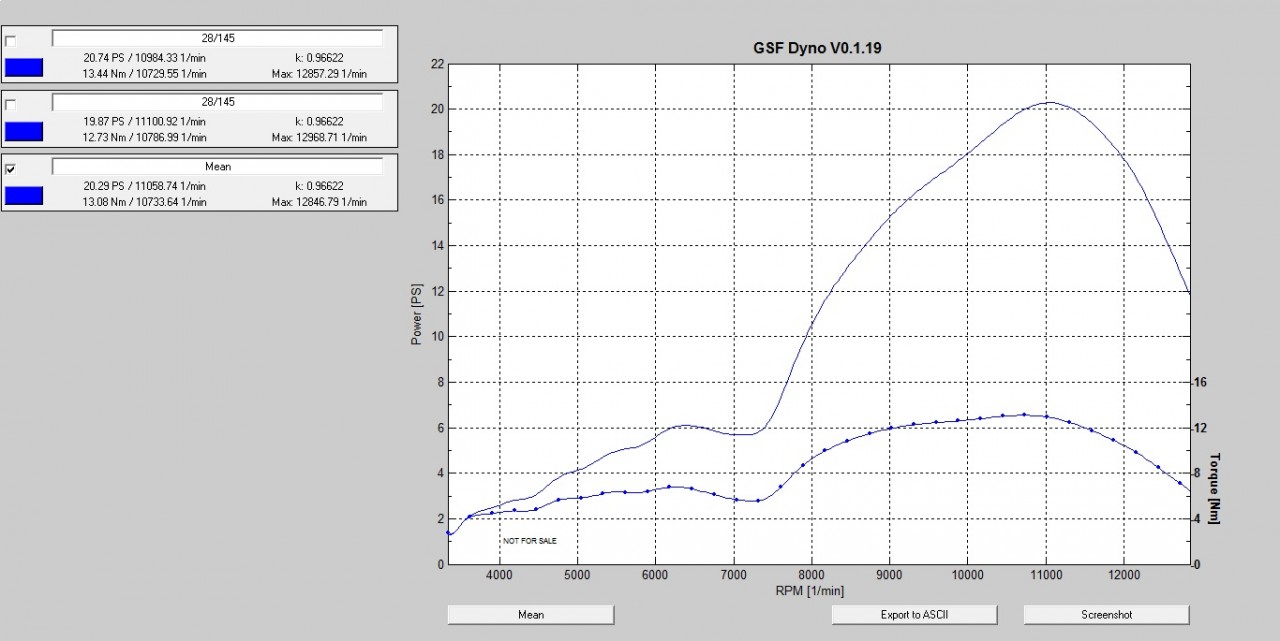Click the Export to ASCII button

pyautogui.click(x=914, y=614)
